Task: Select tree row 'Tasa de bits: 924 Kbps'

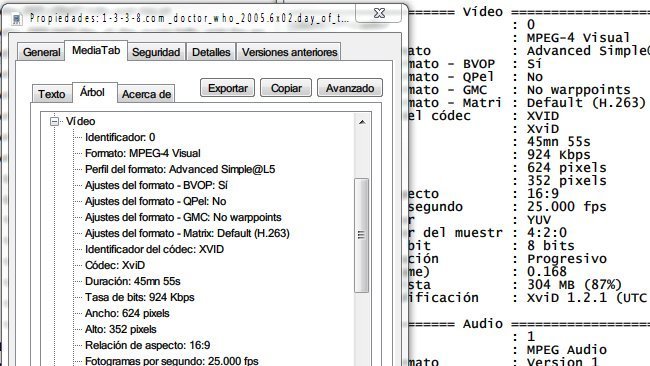Action: 140,298
